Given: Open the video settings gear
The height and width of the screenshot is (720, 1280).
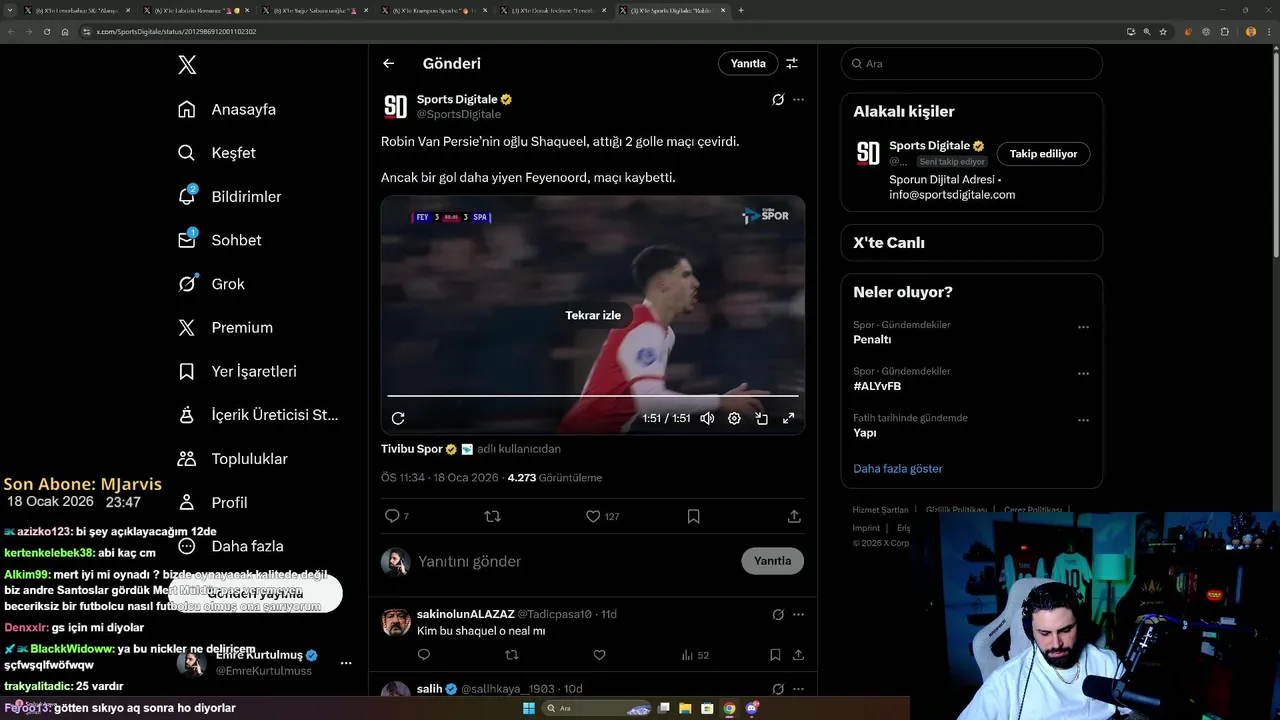Looking at the screenshot, I should pyautogui.click(x=734, y=419).
